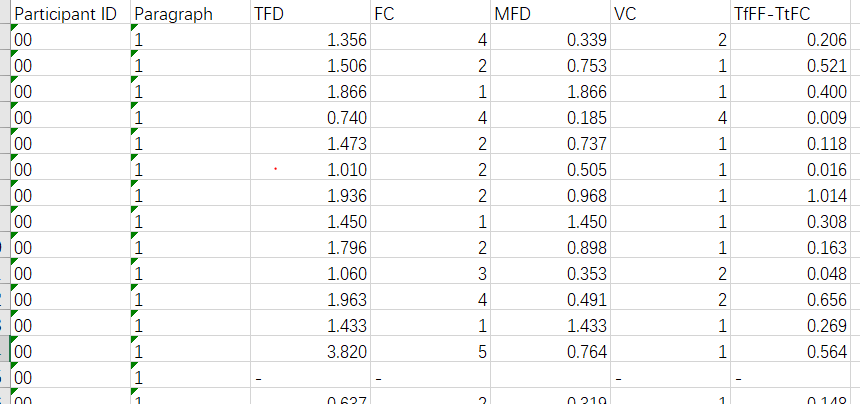This screenshot has width=860, height=404.
Task: Click the cell containing 3.820
Action: pos(310,349)
